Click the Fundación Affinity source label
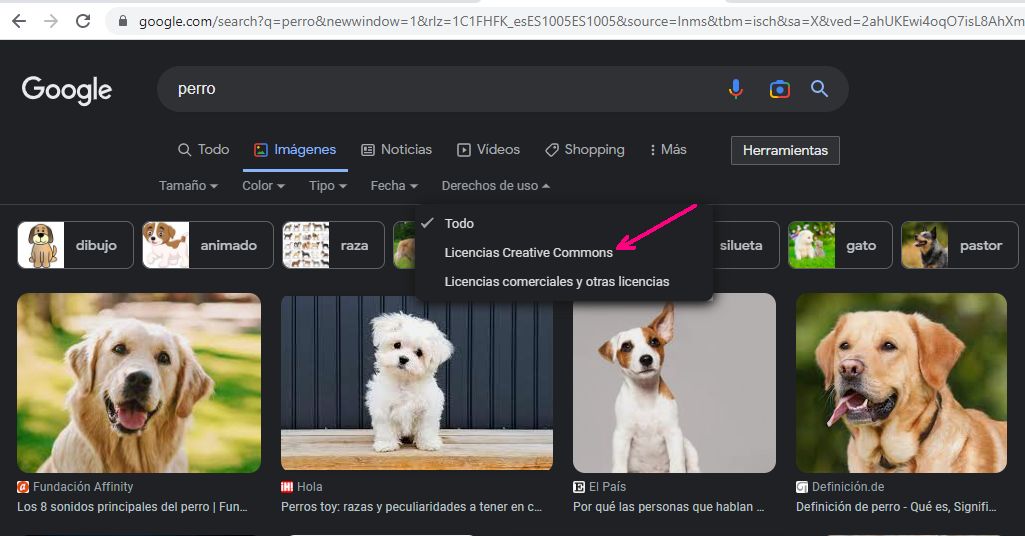The height and width of the screenshot is (536, 1025). point(75,487)
